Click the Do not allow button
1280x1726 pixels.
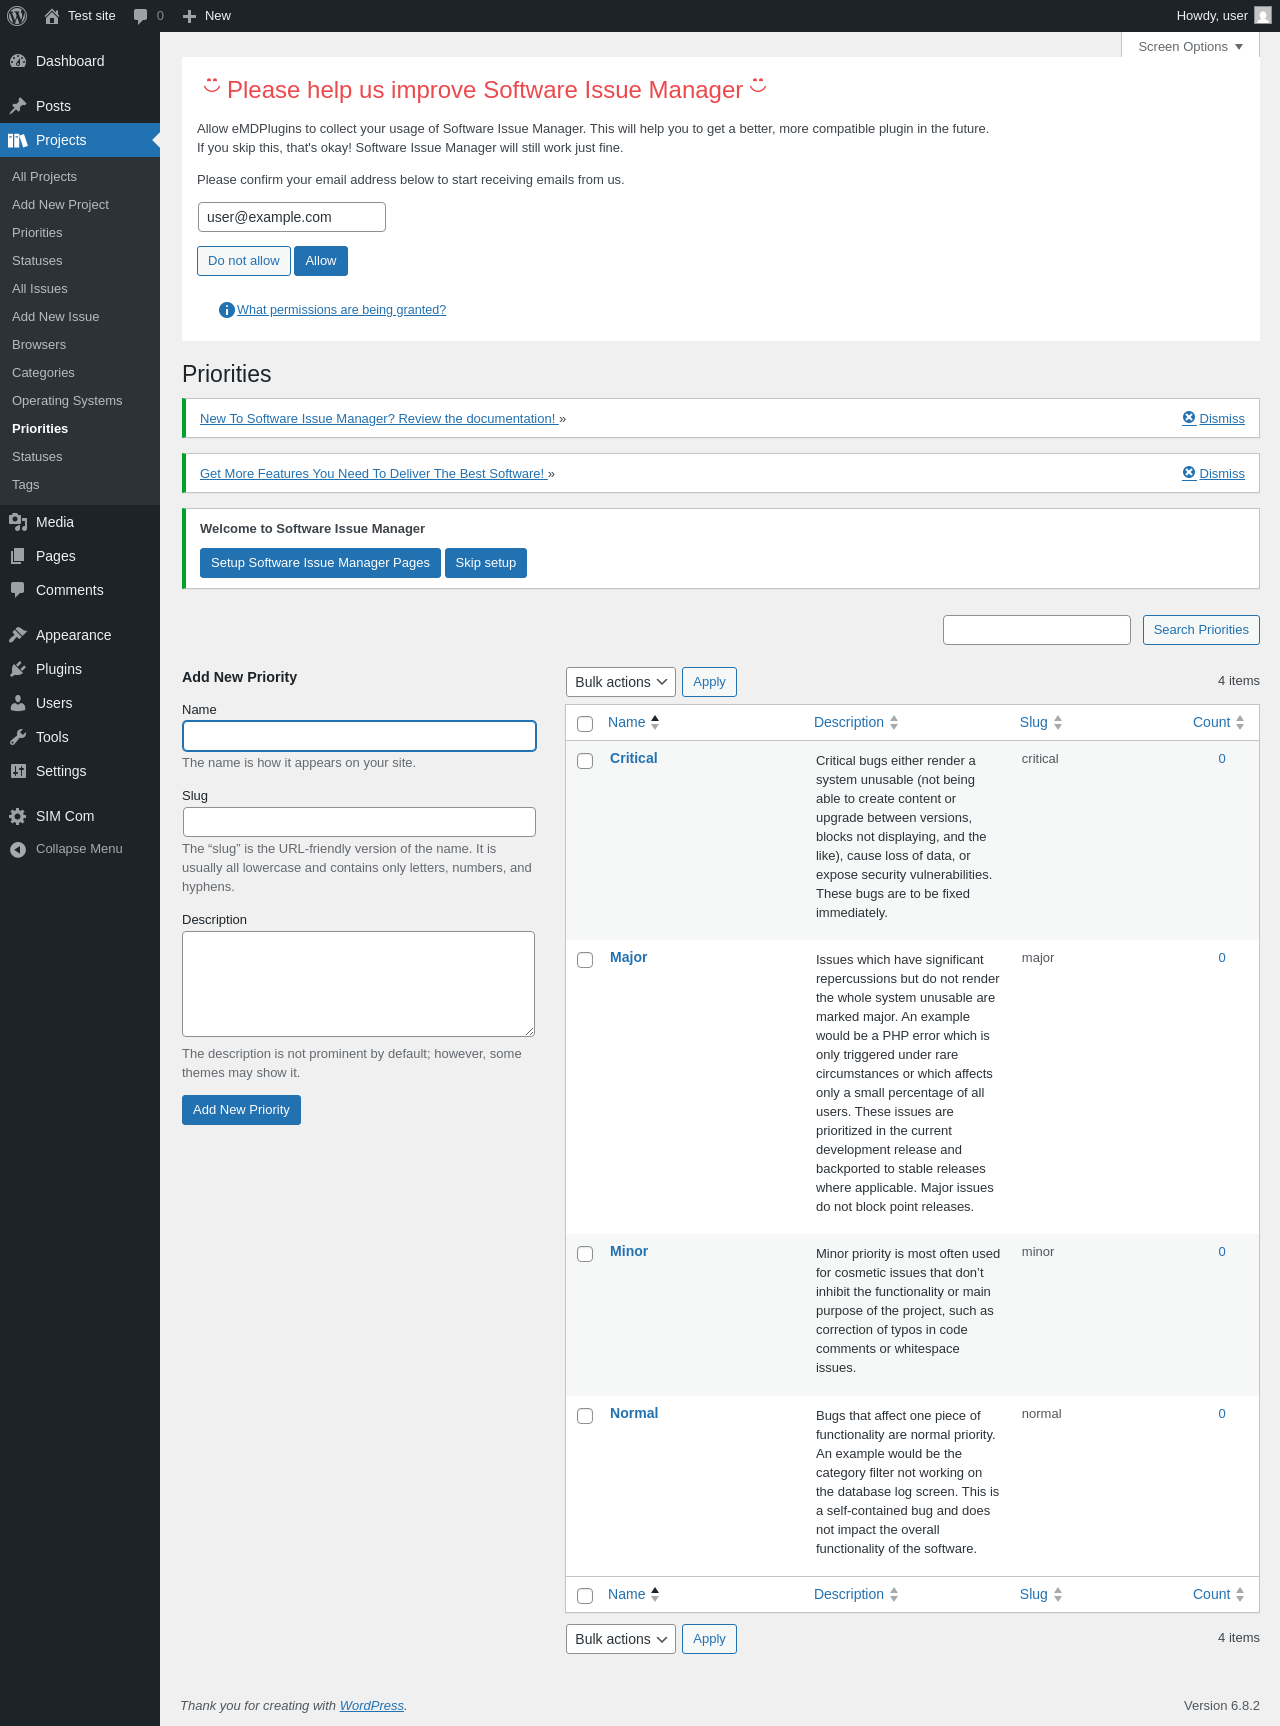(x=244, y=261)
